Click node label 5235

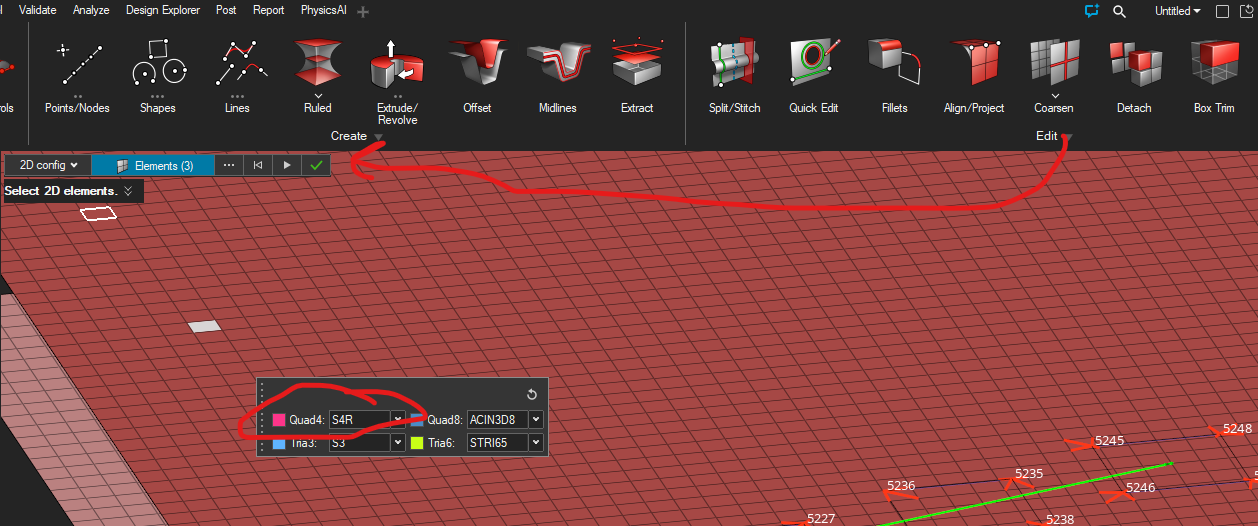click(1029, 474)
